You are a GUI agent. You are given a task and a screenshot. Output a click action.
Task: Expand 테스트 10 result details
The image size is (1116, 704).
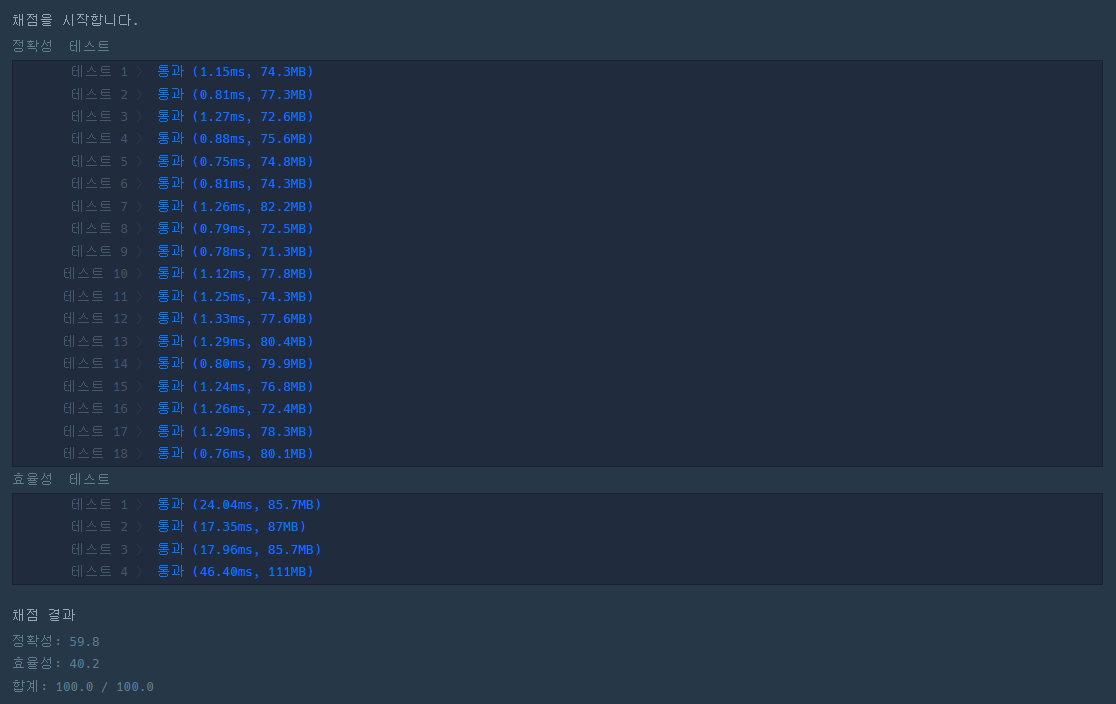139,273
